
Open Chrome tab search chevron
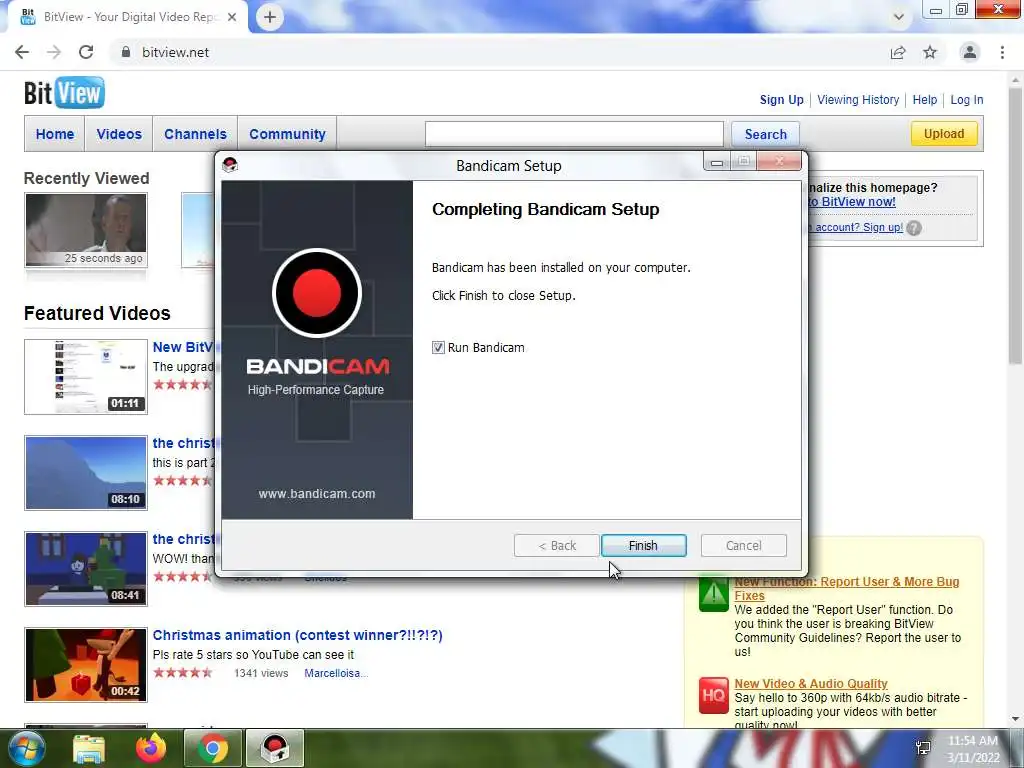tap(899, 17)
